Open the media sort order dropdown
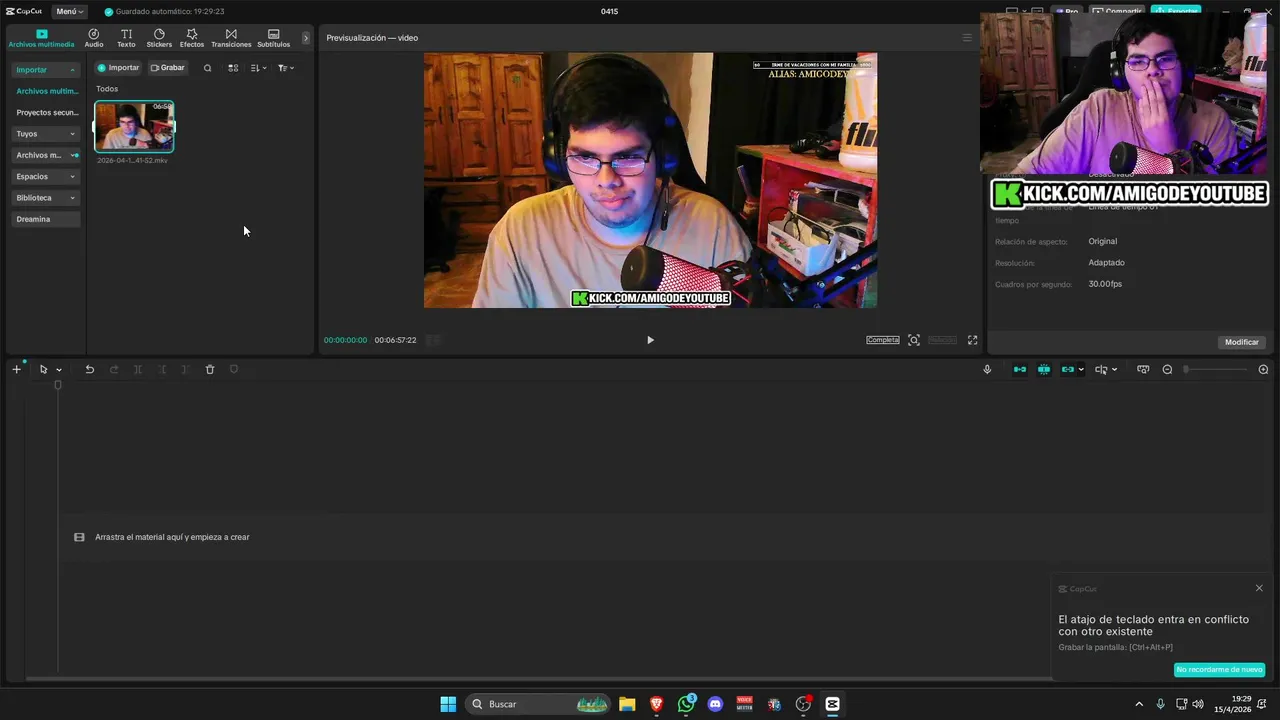1280x720 pixels. point(258,68)
